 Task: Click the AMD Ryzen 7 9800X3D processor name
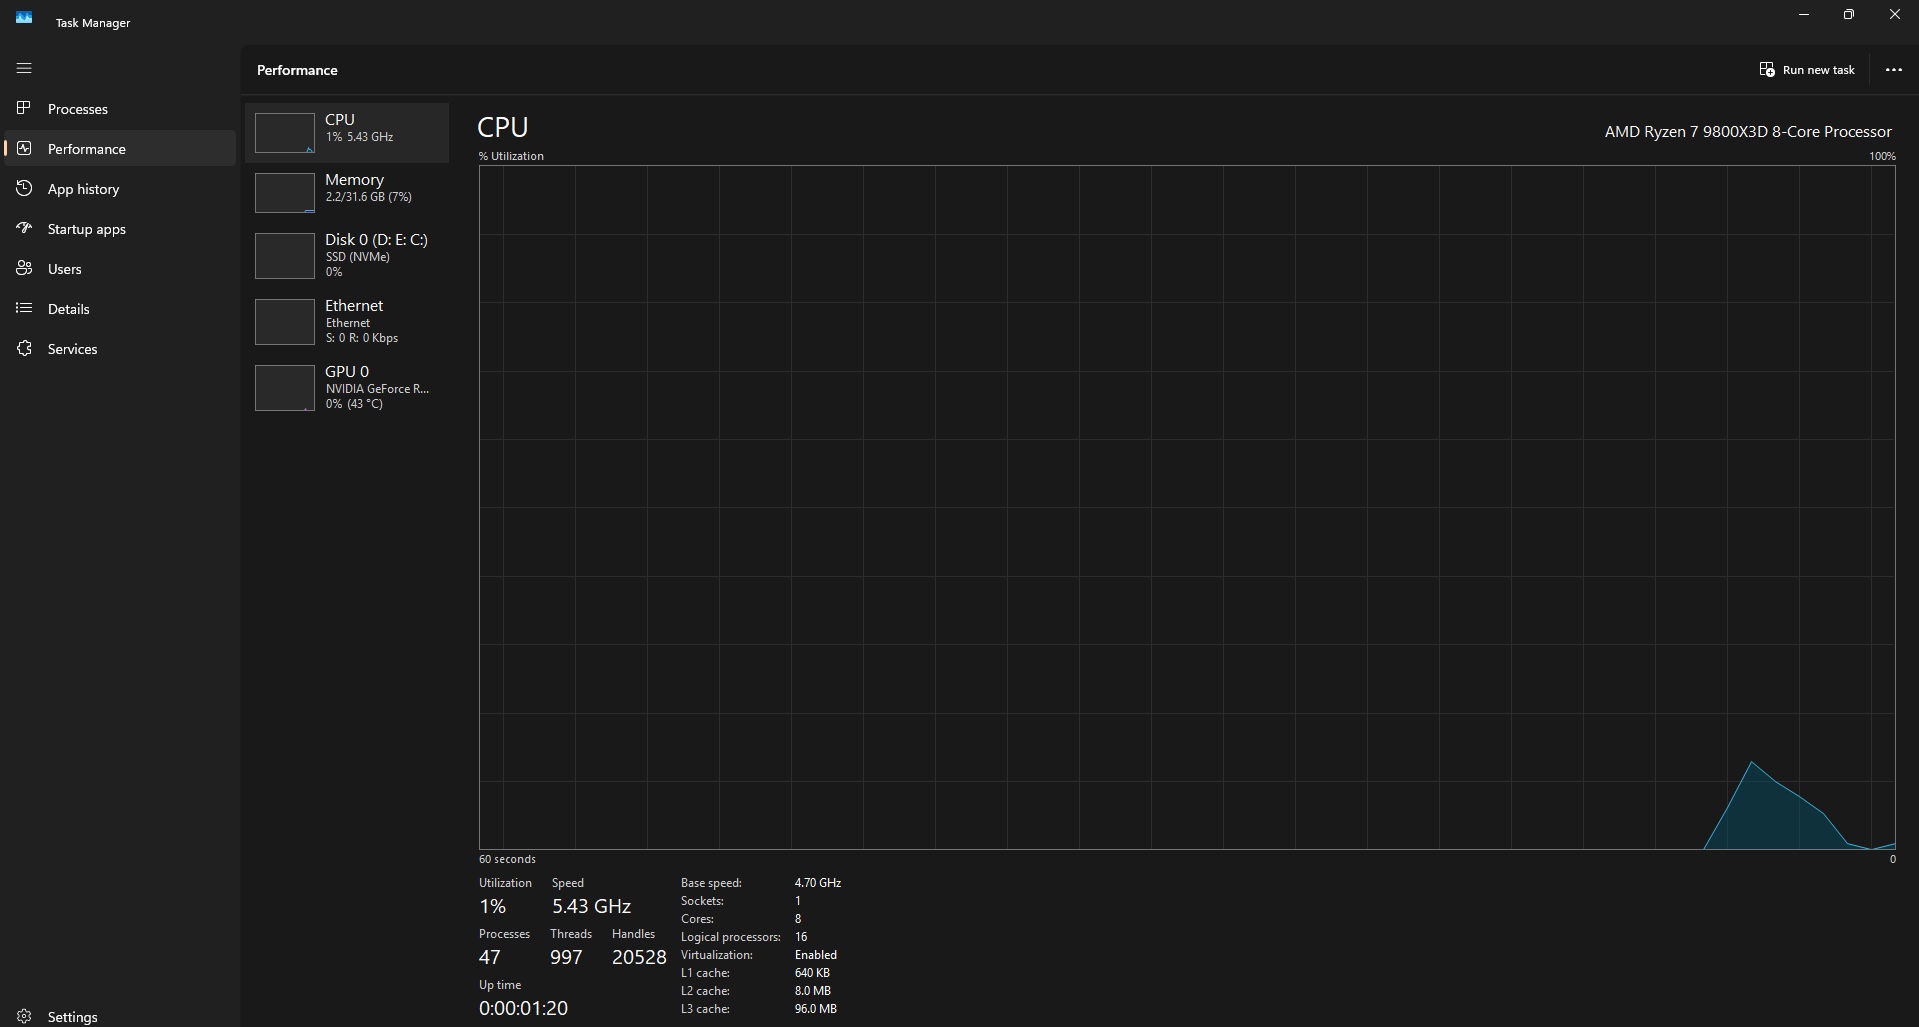click(1748, 132)
